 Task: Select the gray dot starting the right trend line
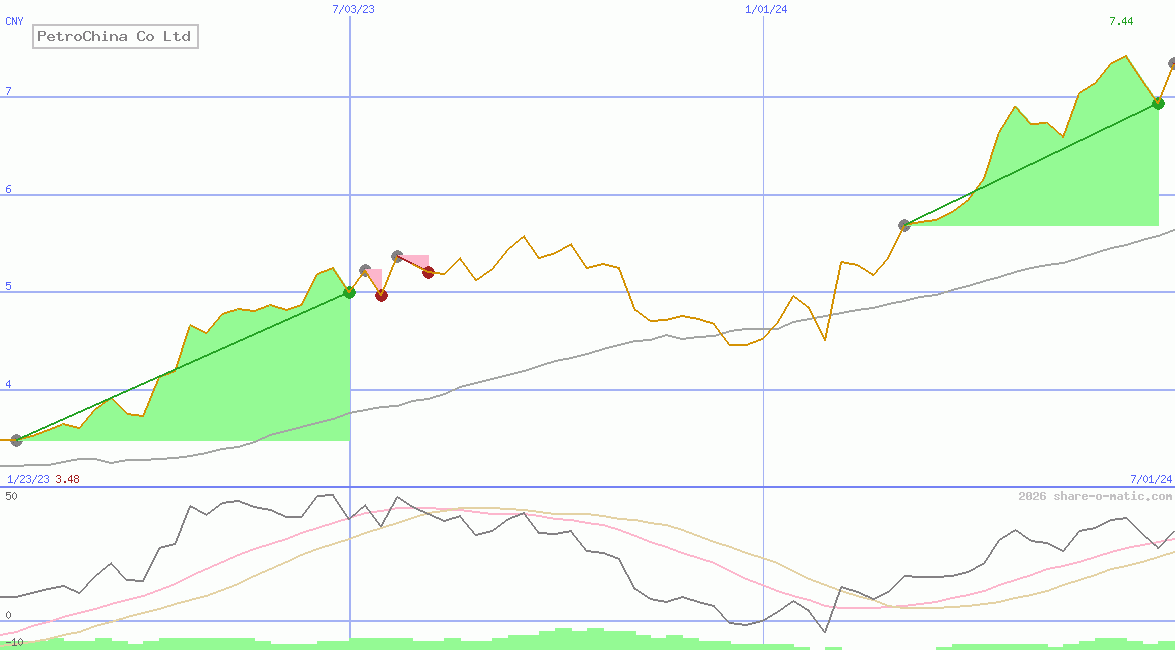tap(905, 226)
